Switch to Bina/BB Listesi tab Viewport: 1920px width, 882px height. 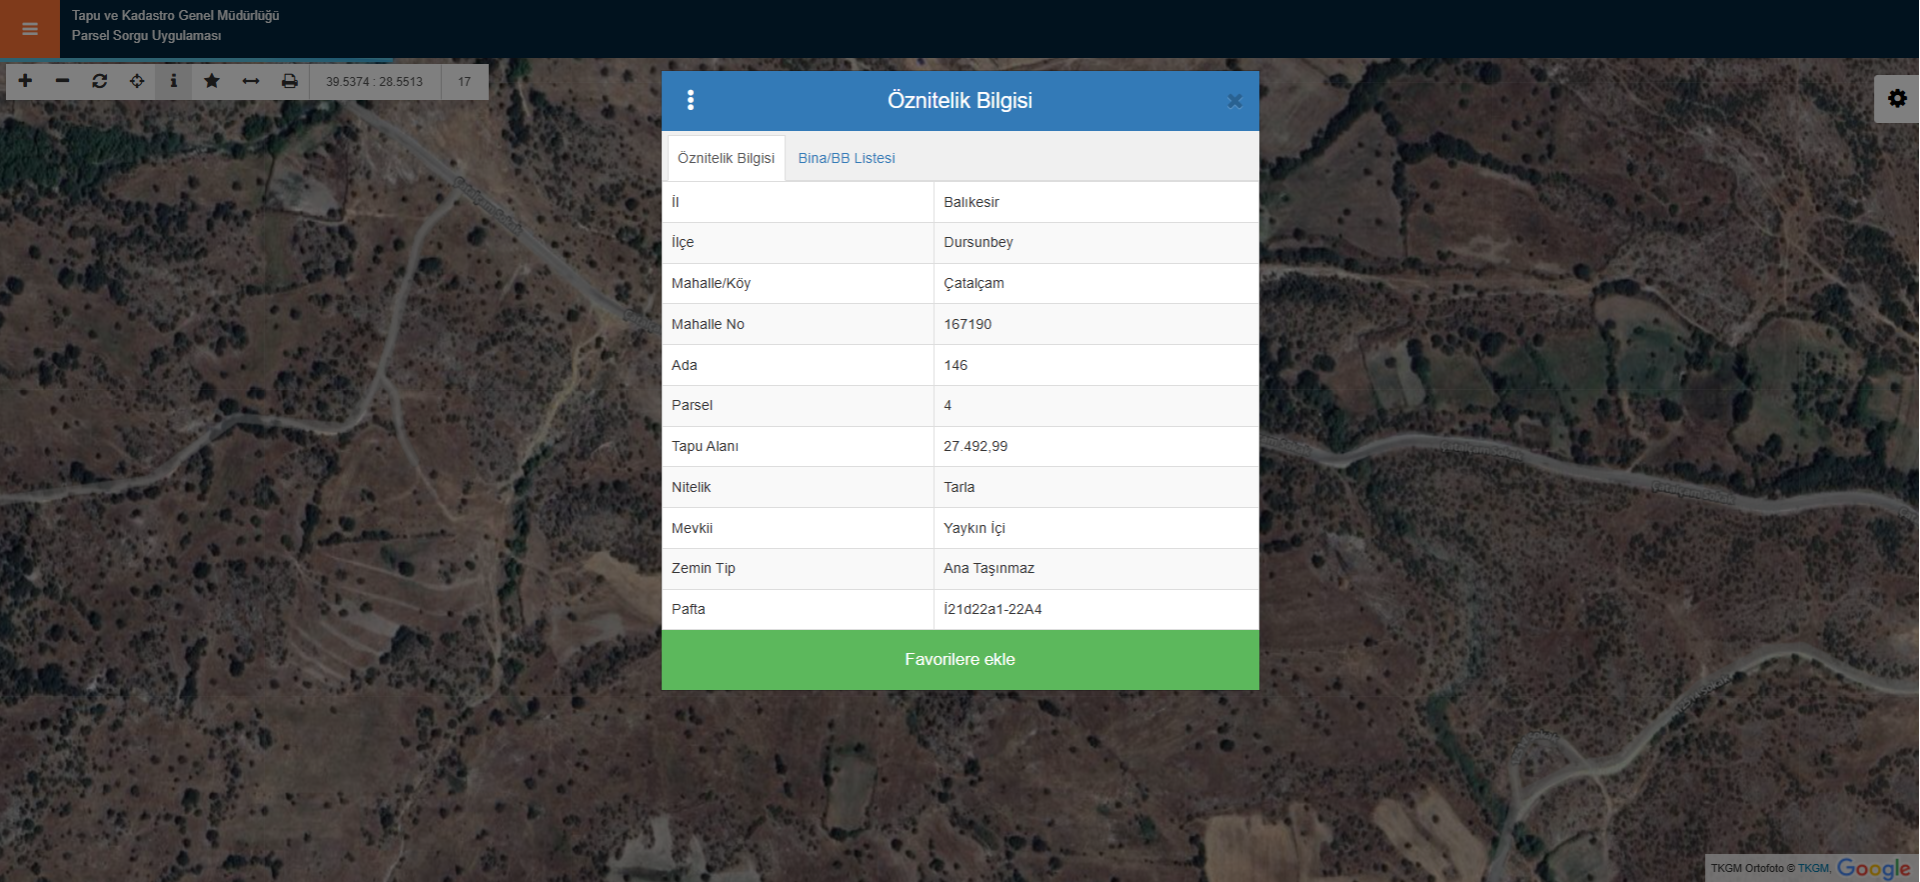click(x=846, y=158)
